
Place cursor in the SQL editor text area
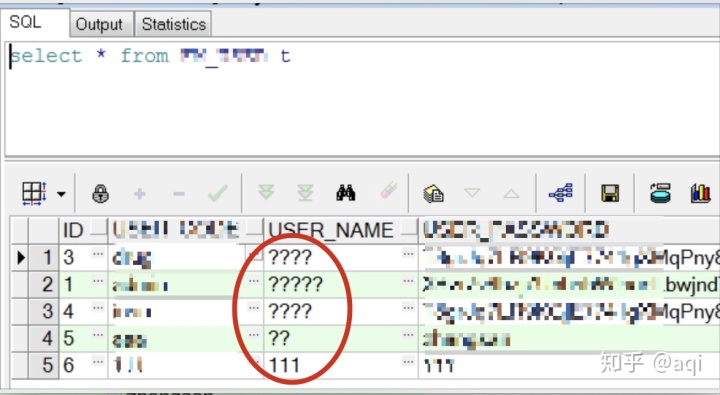coord(362,99)
